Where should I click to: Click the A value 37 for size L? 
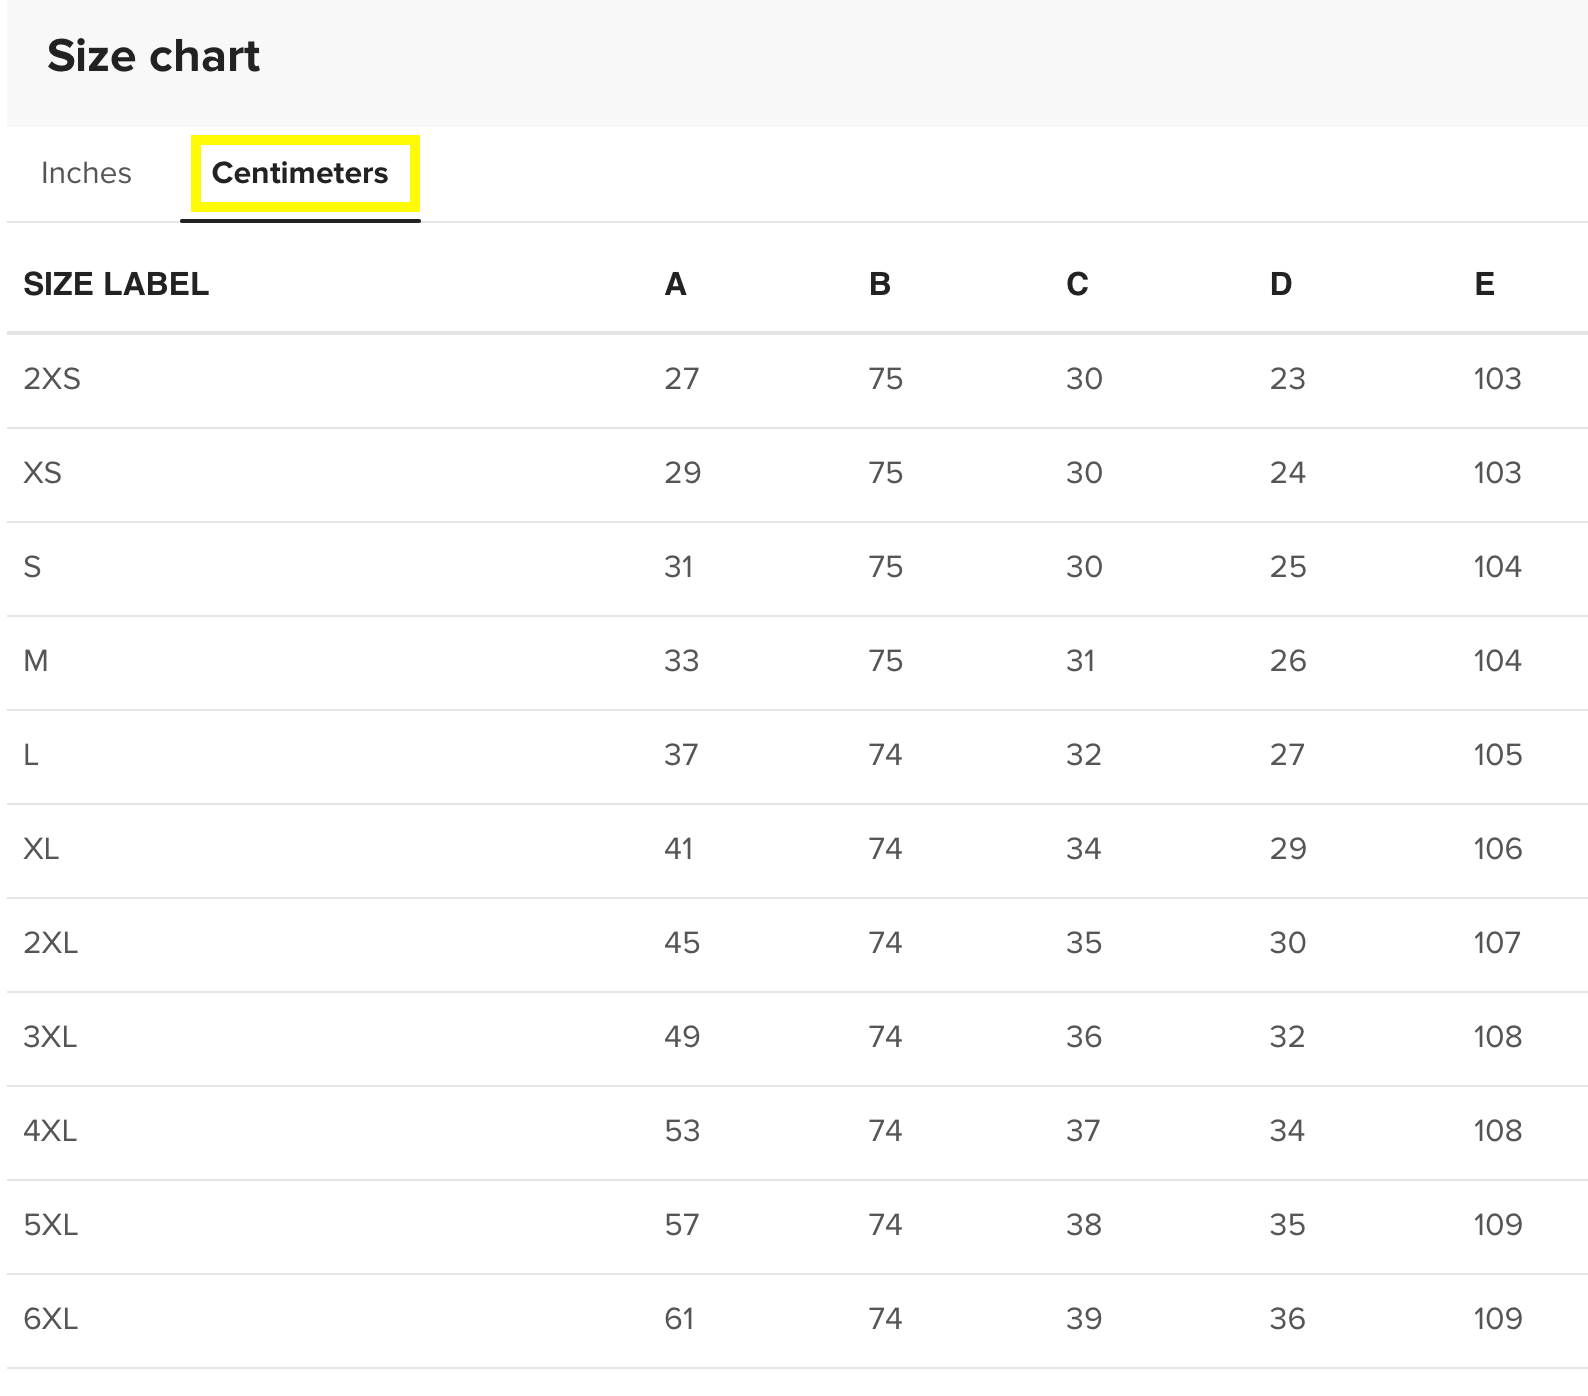[x=681, y=755]
